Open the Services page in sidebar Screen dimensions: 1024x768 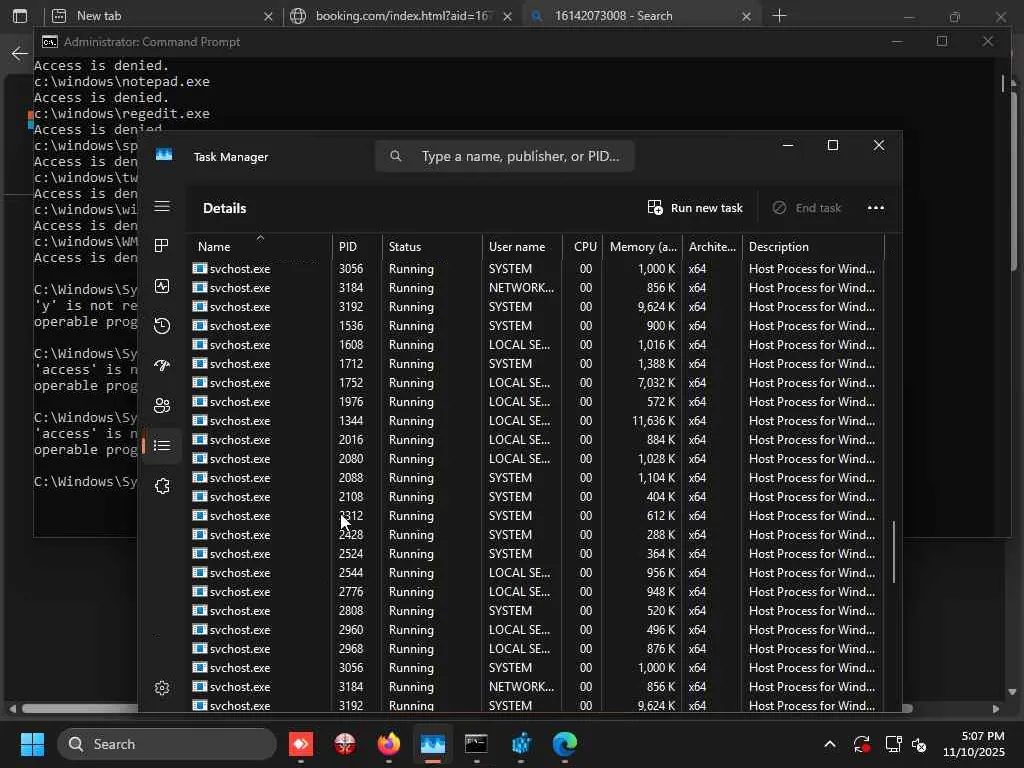[x=162, y=486]
